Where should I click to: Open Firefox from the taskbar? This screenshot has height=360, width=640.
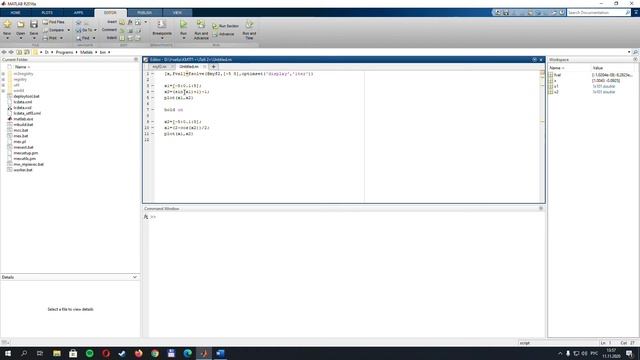(138, 353)
